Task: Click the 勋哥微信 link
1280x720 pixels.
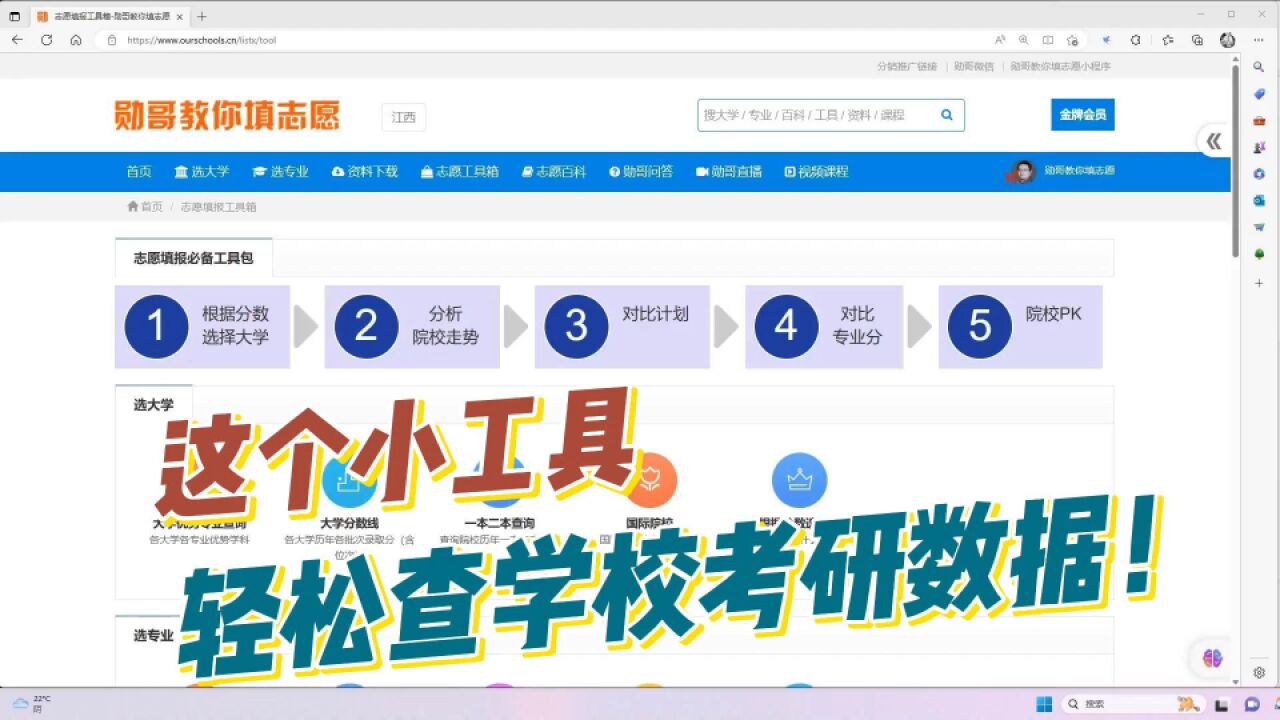Action: pos(974,66)
